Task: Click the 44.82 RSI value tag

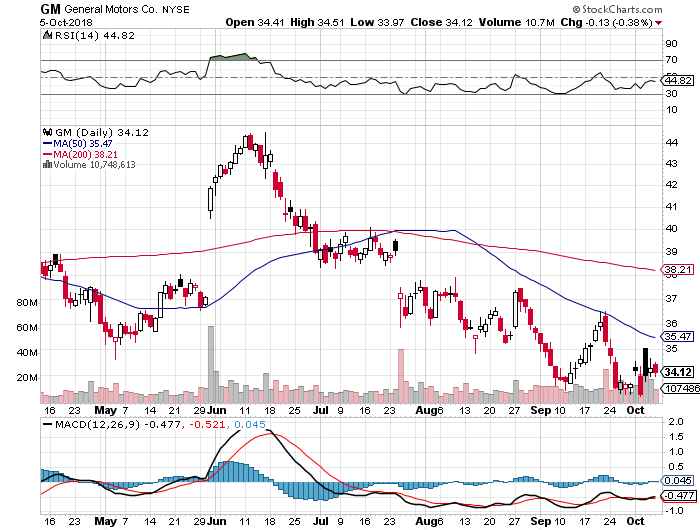Action: click(676, 80)
